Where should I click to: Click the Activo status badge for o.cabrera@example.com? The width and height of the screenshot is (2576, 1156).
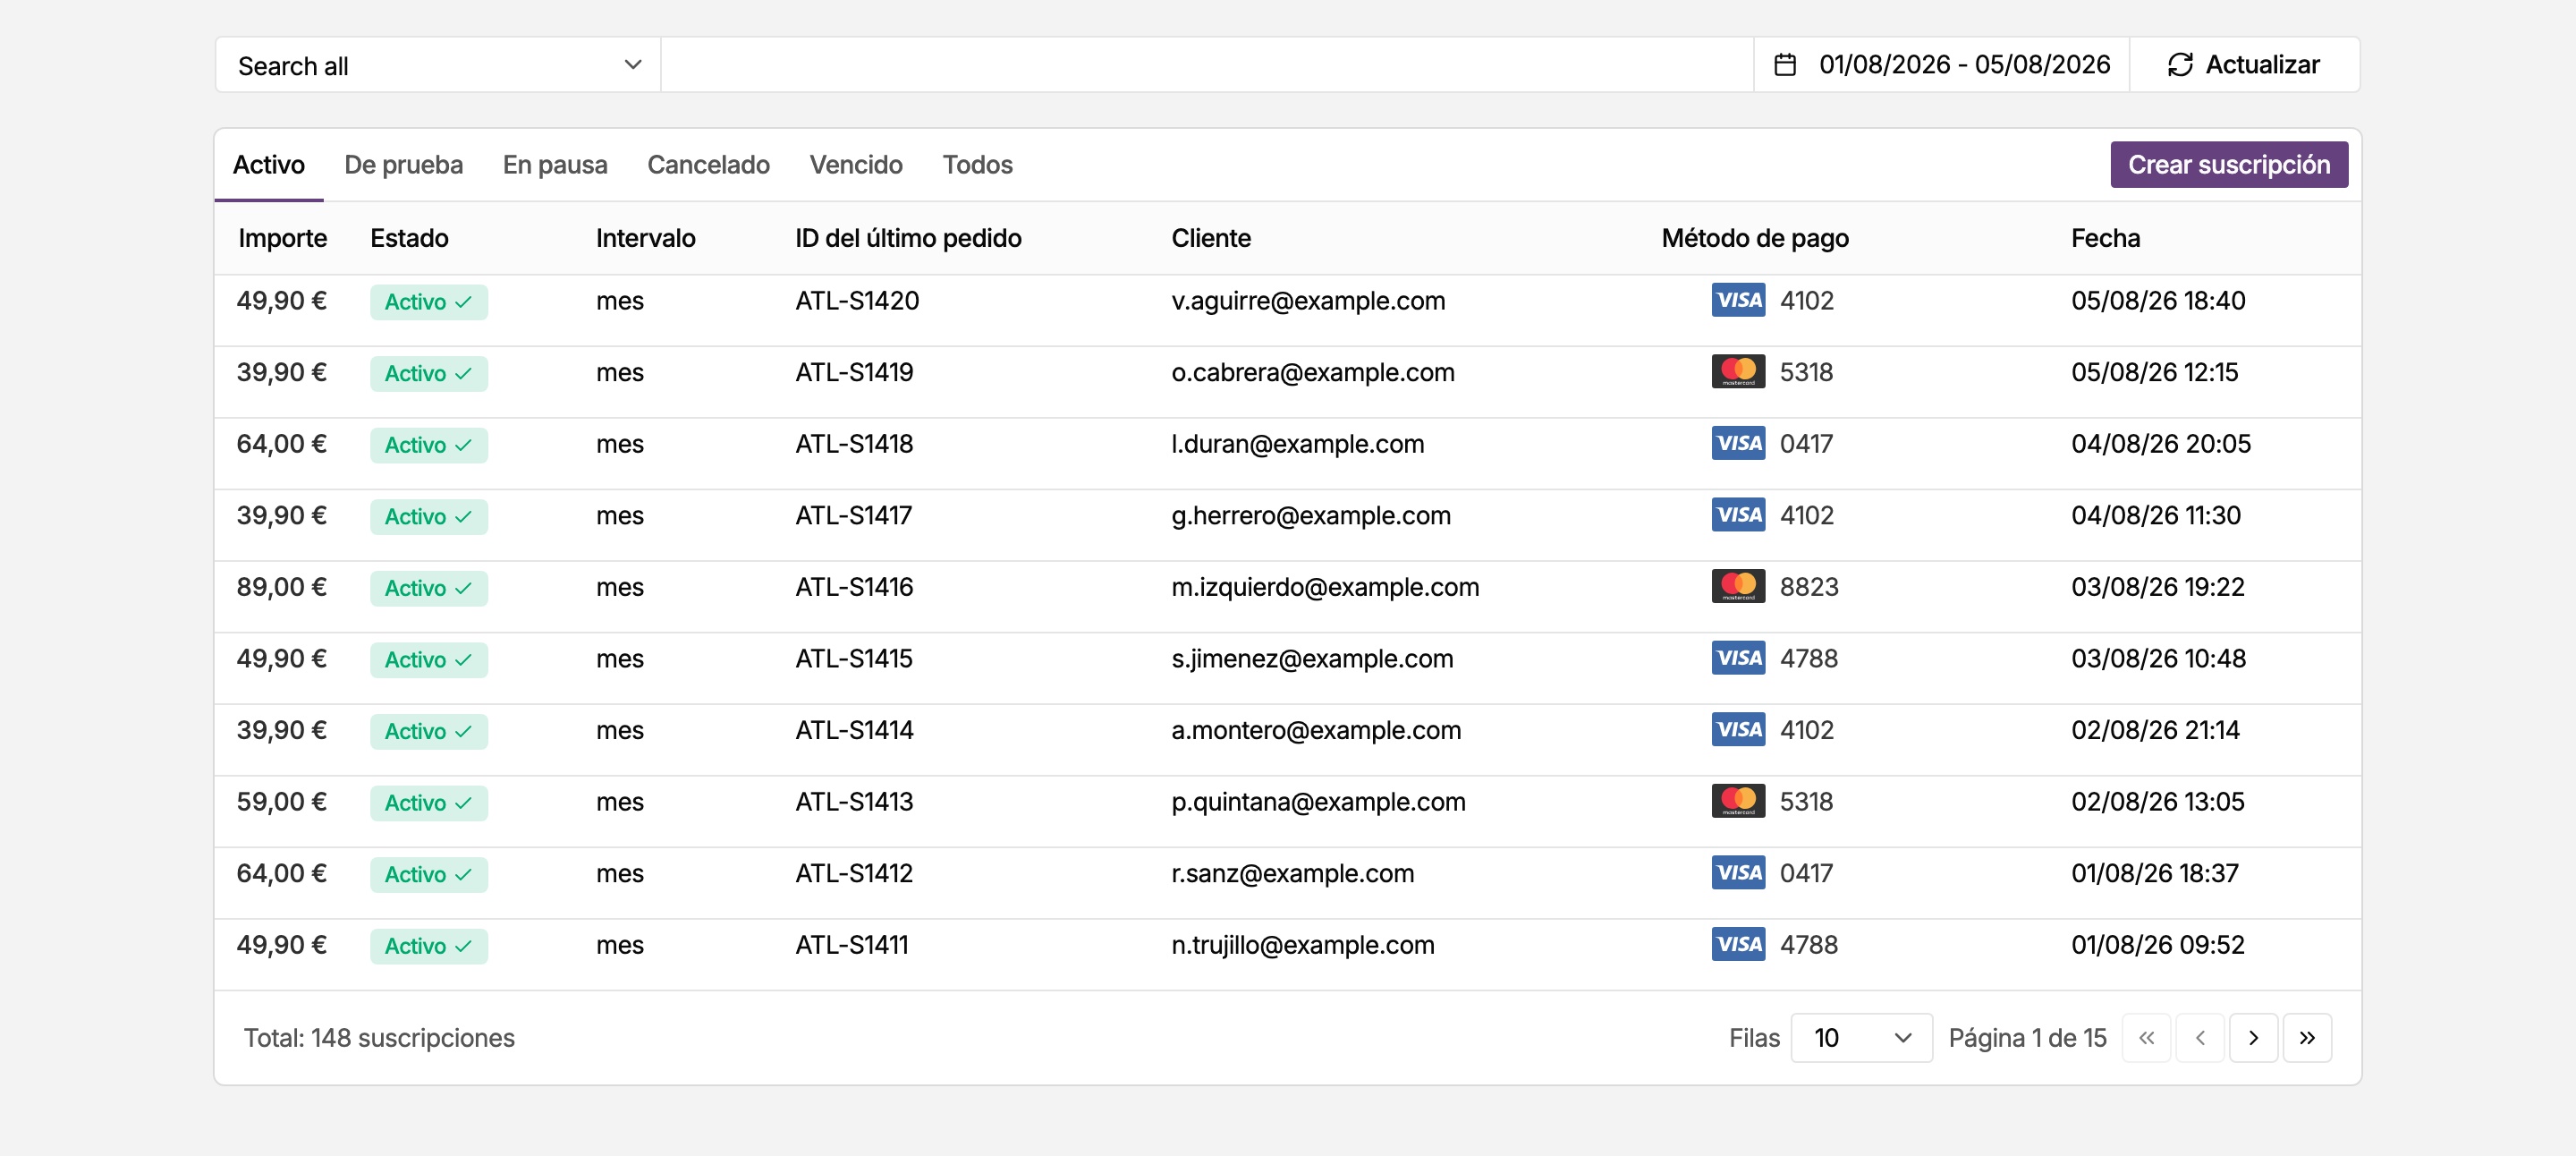pos(428,374)
